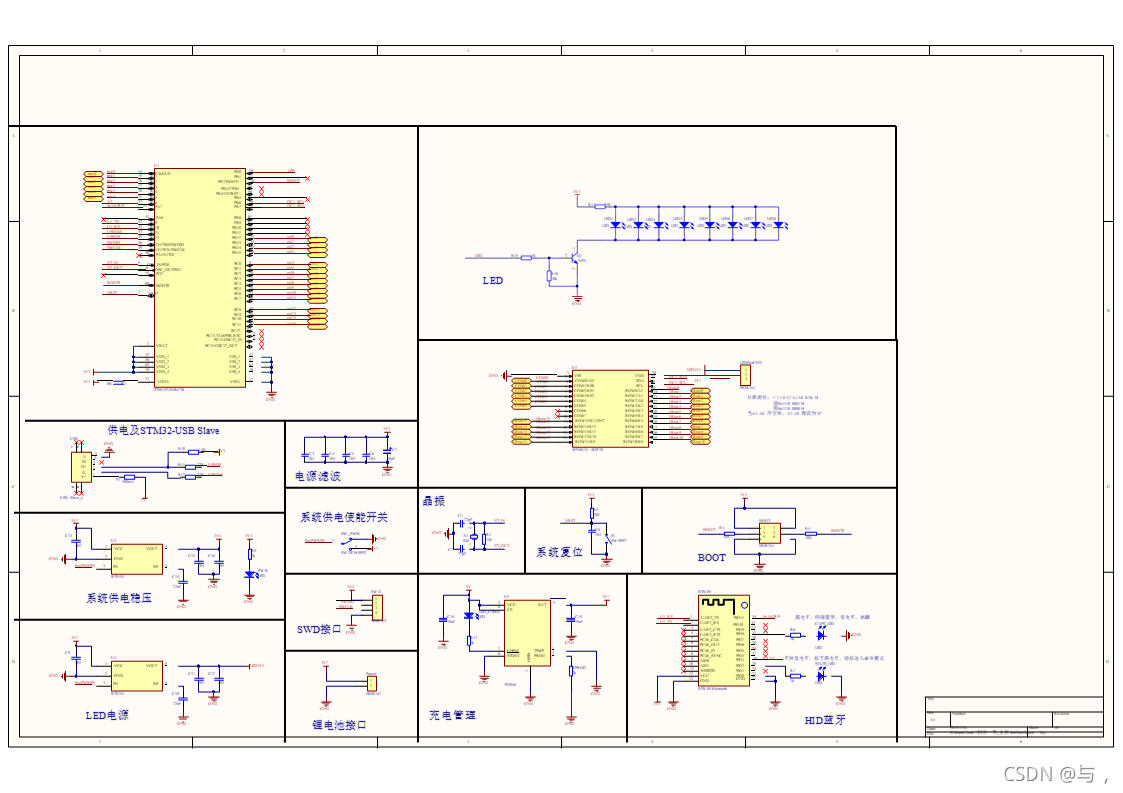Viewport: 1123px width, 793px height.
Task: Select the '供电及STM32-USB Slave' title
Action: tap(163, 431)
